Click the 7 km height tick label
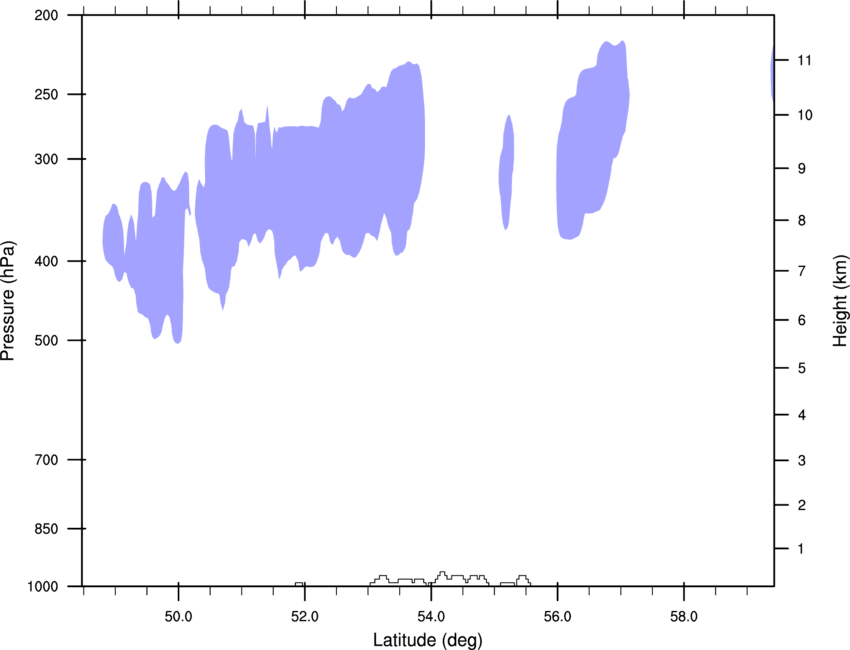The image size is (850, 650). [802, 271]
